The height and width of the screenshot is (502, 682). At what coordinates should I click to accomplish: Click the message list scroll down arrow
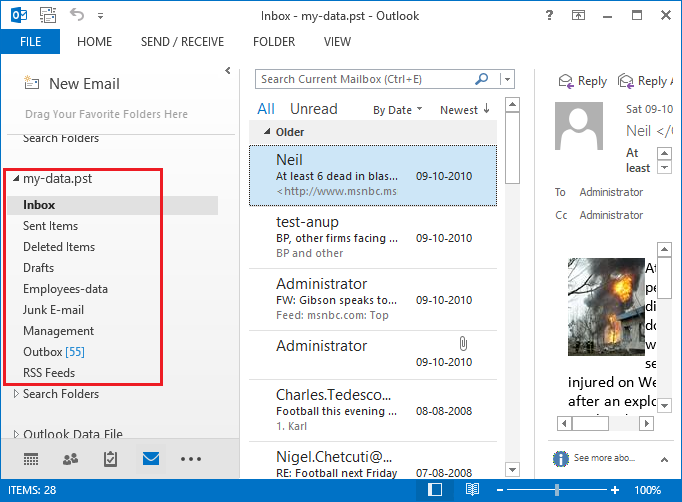(513, 469)
